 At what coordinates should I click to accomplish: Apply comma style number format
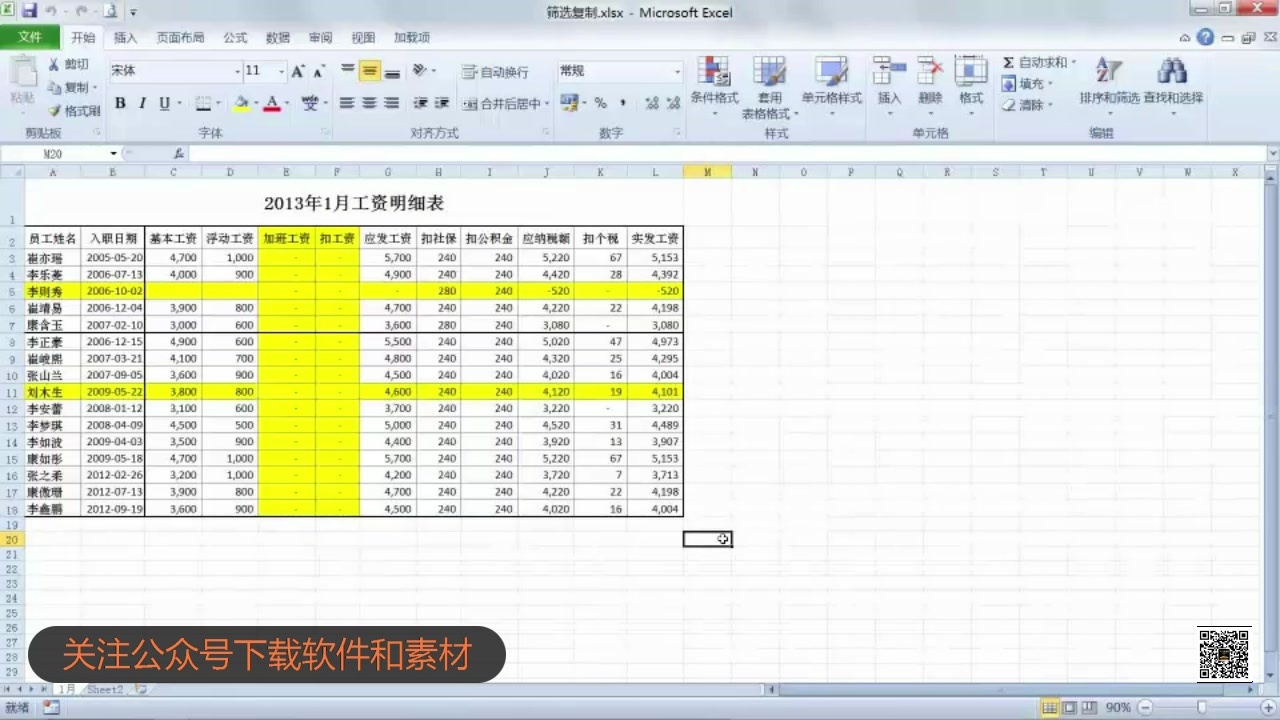point(623,103)
